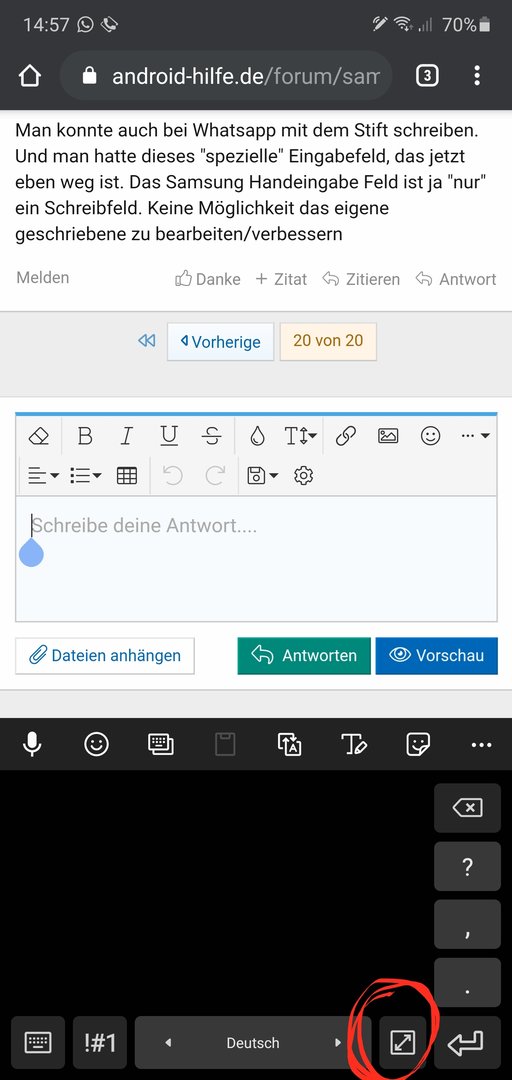This screenshot has height=1080, width=512.
Task: Expand the list type dropdown
Action: click(86, 475)
